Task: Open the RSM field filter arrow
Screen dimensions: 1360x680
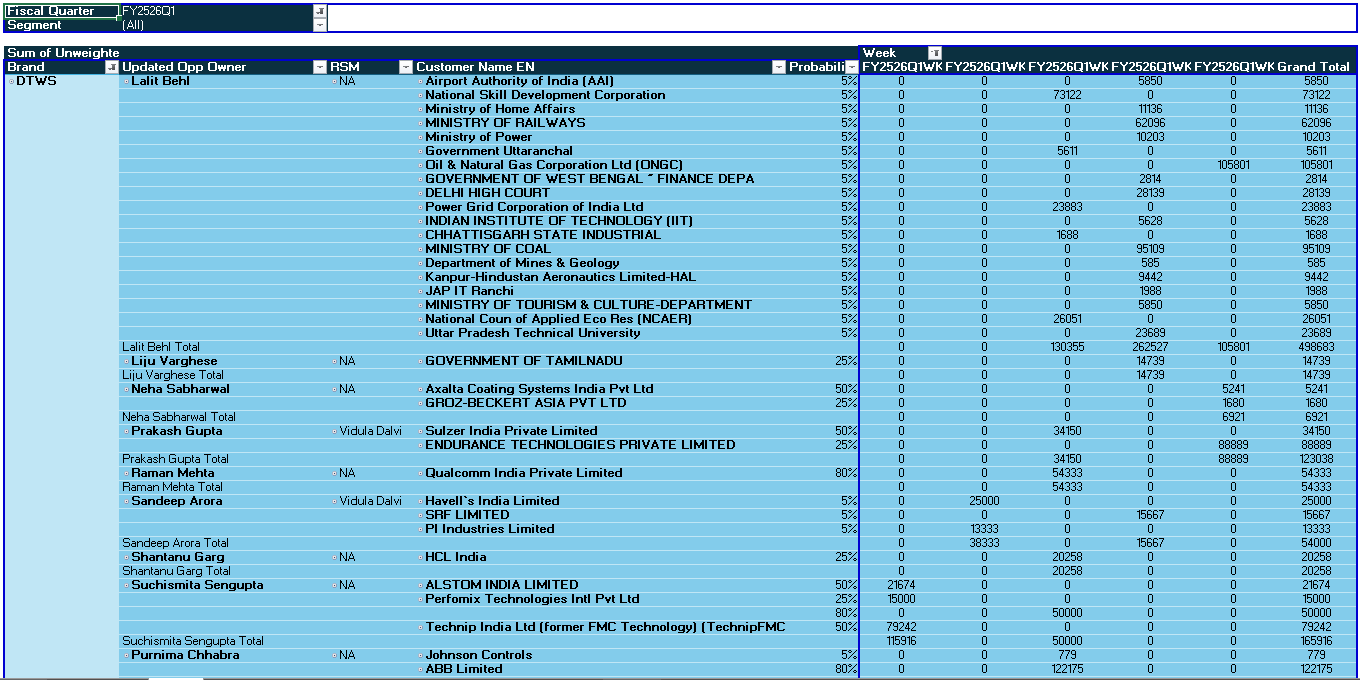Action: (x=405, y=66)
